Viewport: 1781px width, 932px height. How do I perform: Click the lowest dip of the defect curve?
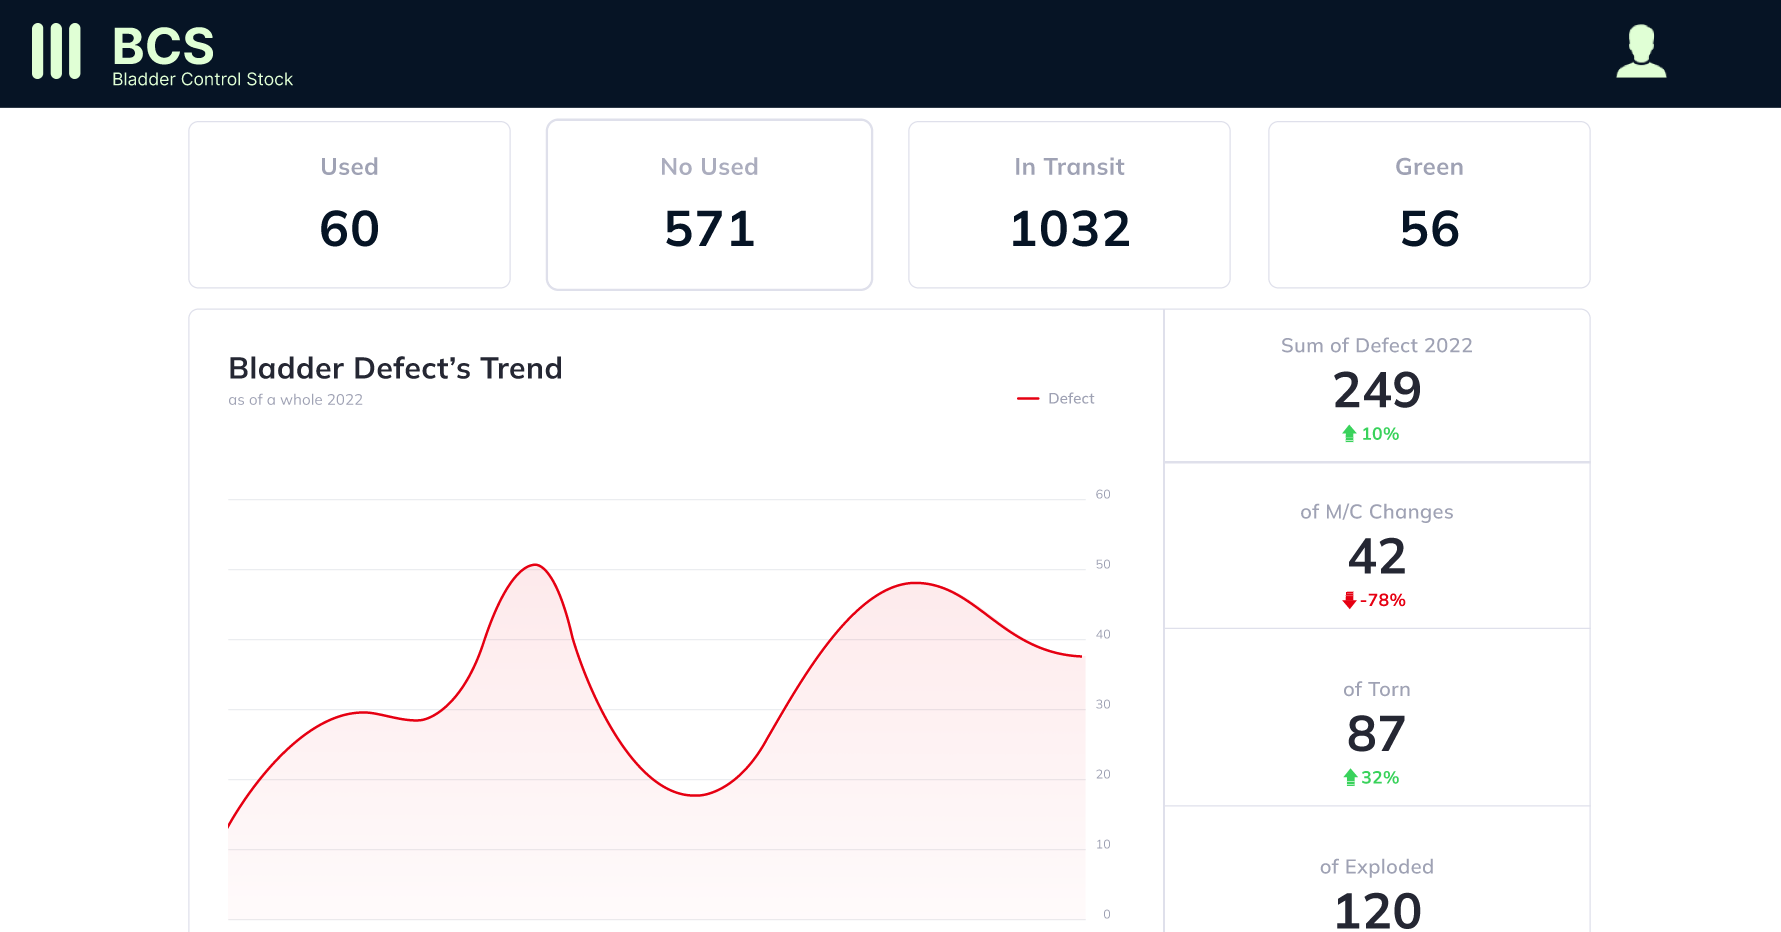tap(695, 795)
